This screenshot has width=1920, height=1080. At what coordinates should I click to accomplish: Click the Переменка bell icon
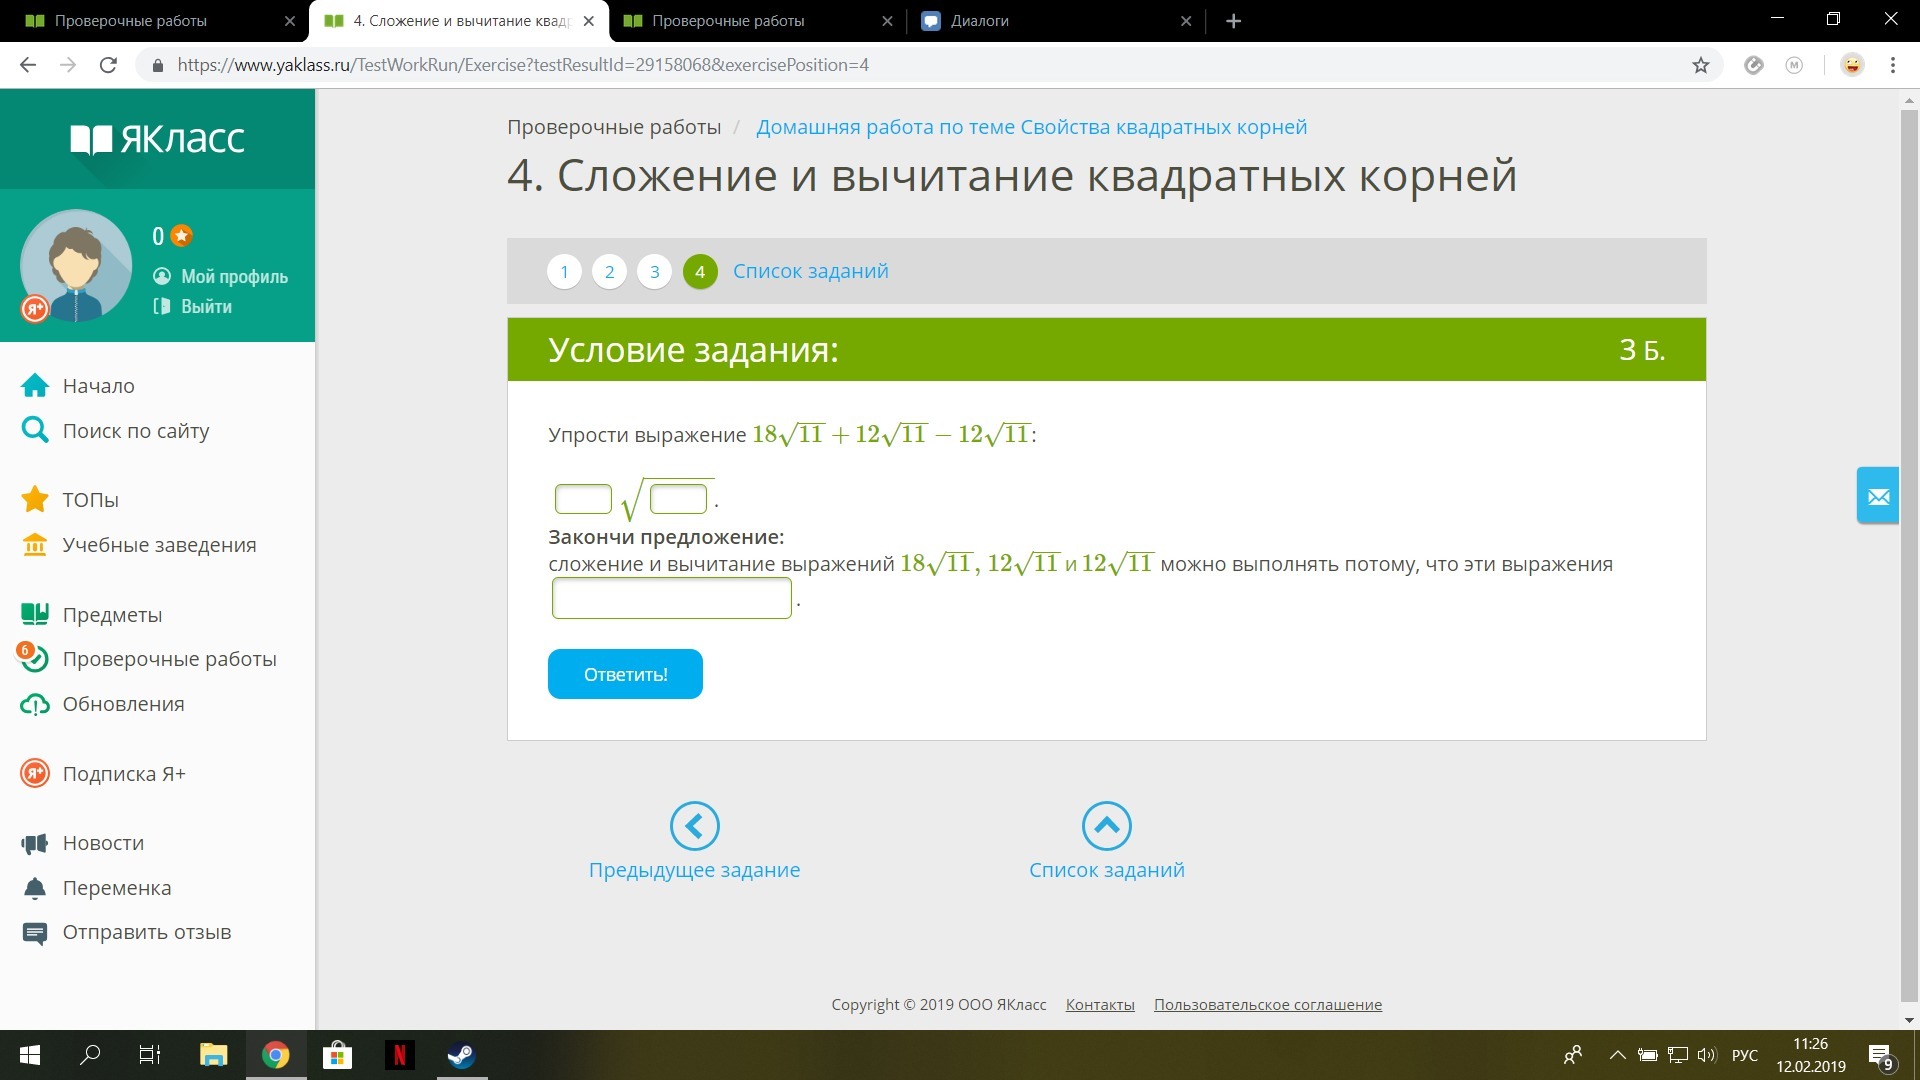pos(35,888)
